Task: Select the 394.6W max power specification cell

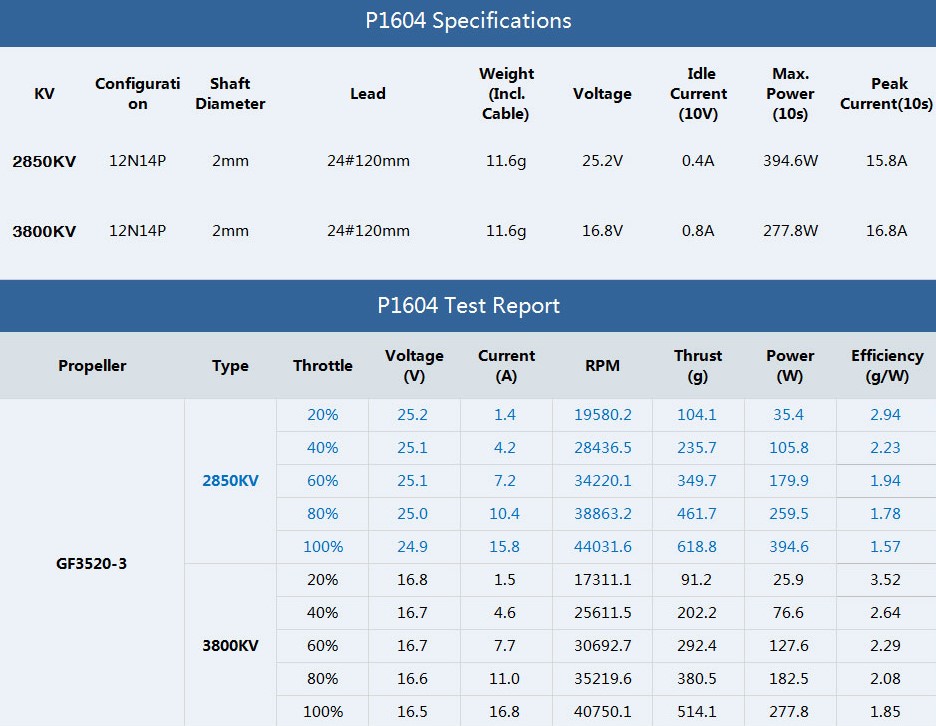Action: coord(790,161)
